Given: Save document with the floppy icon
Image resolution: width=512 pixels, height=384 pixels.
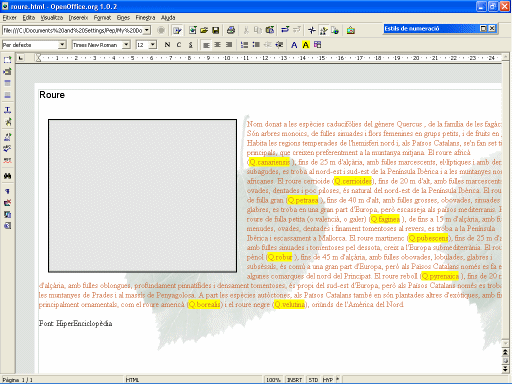Looking at the screenshot, I should click(216, 30).
